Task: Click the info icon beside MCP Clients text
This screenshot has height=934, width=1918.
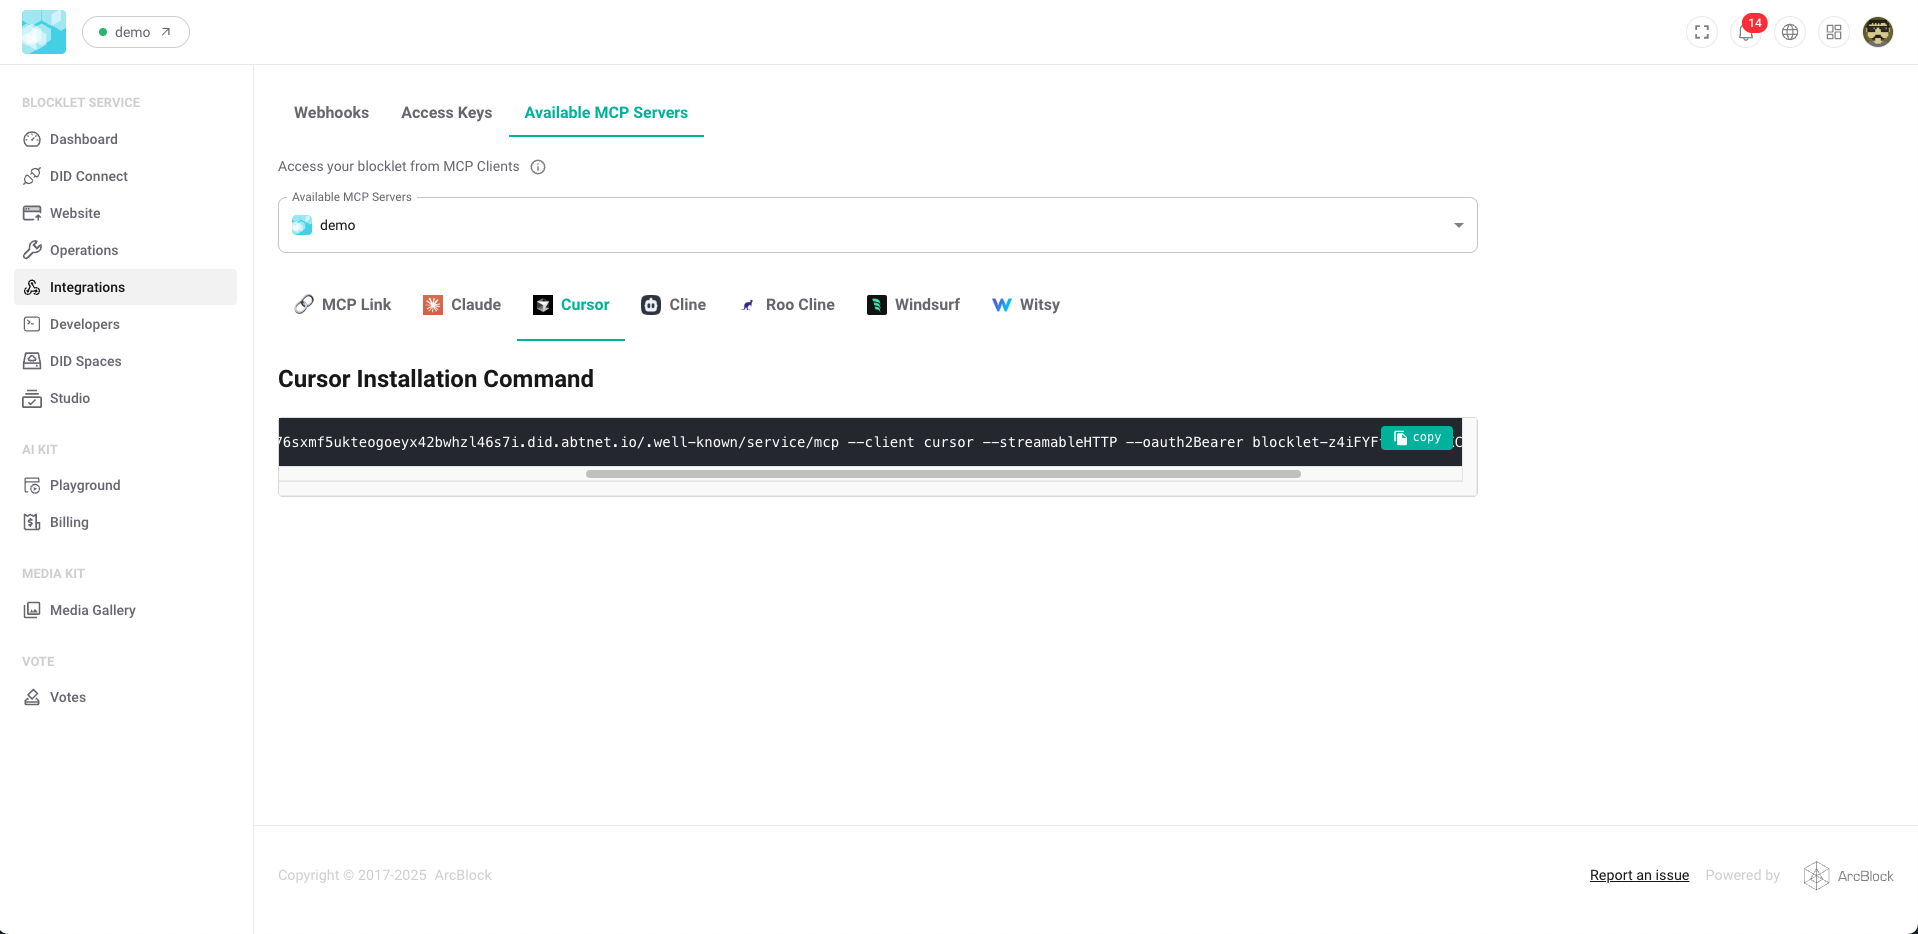Action: tap(538, 167)
